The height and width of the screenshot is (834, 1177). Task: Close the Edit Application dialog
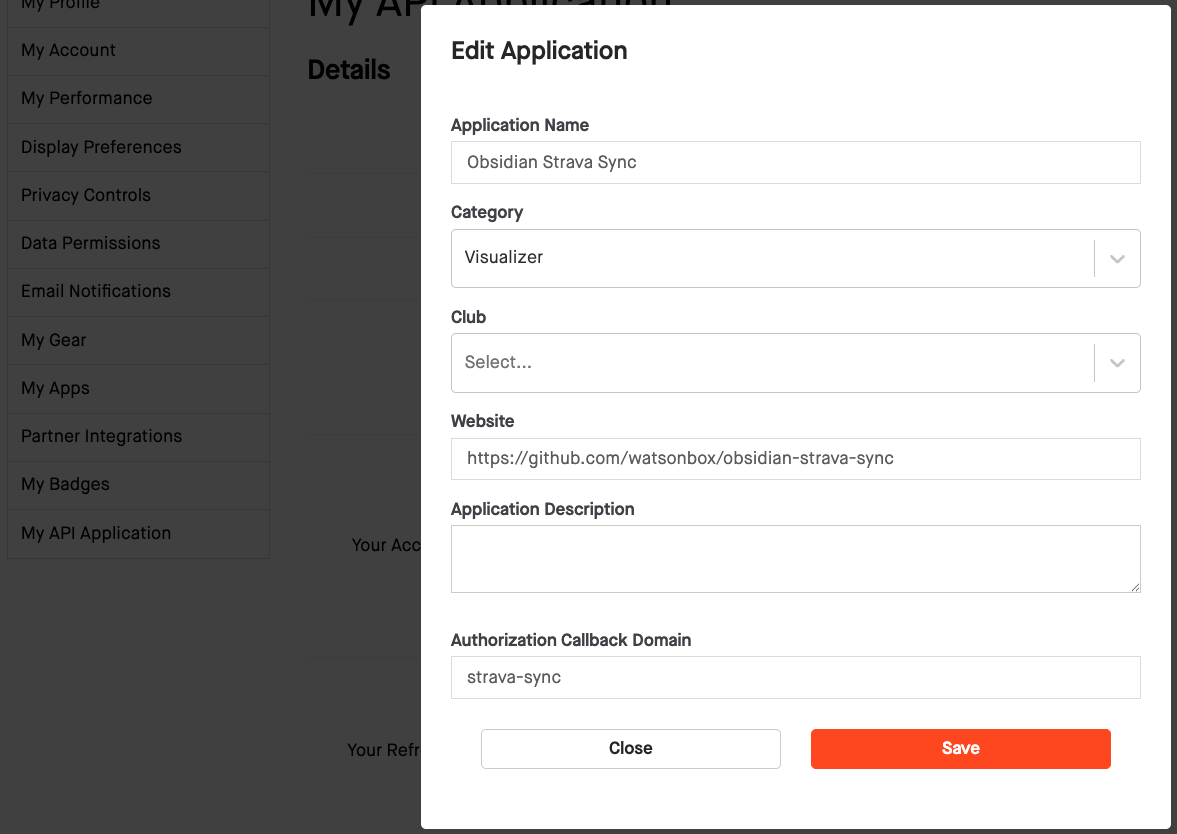tap(631, 748)
